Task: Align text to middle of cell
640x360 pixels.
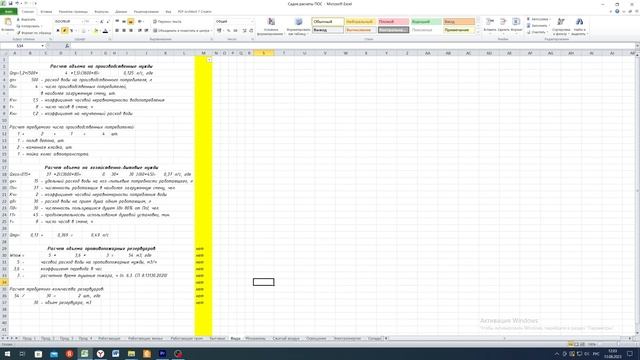Action: pos(124,21)
